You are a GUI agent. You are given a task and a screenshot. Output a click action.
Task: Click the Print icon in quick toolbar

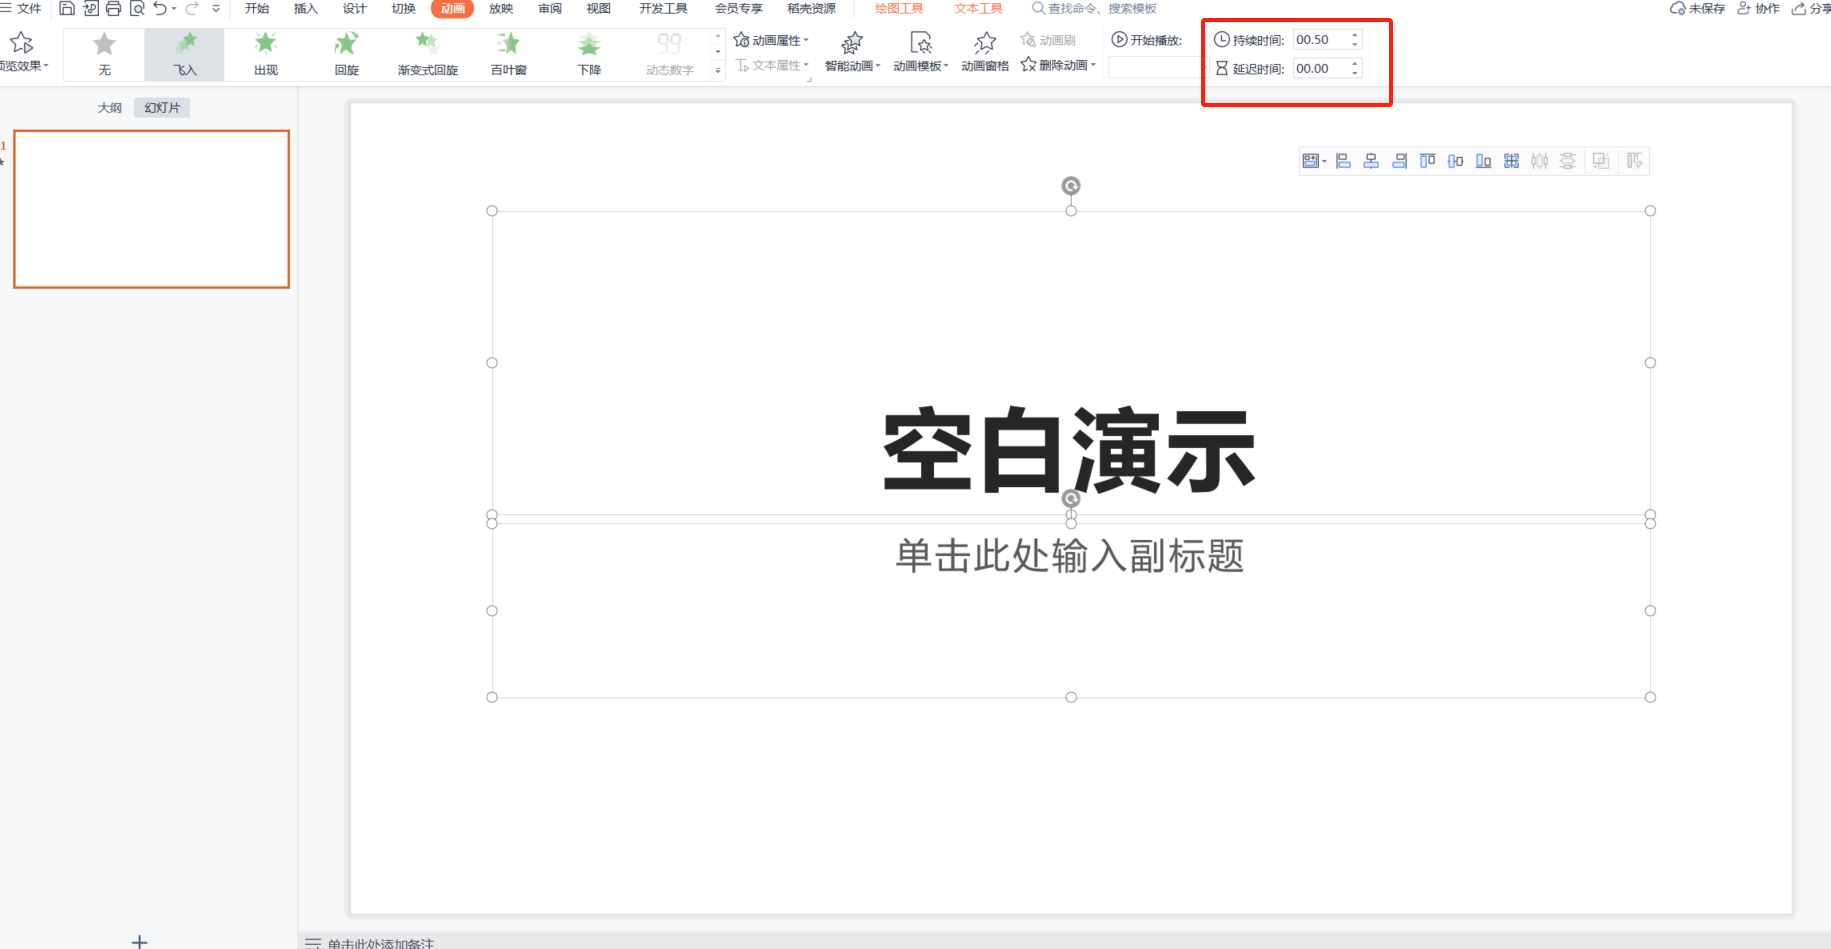click(x=114, y=9)
